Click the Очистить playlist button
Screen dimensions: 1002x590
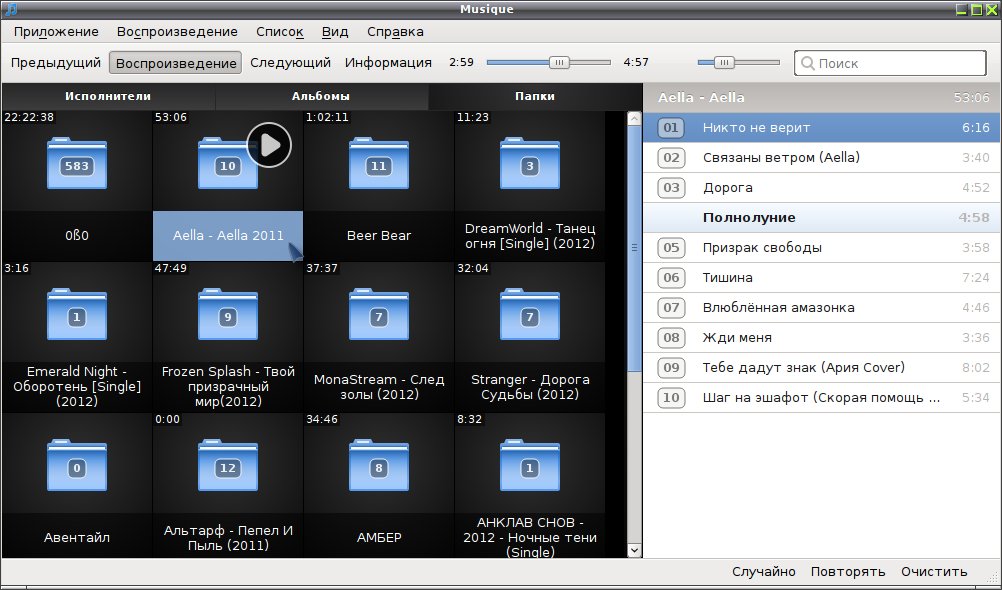click(x=934, y=571)
